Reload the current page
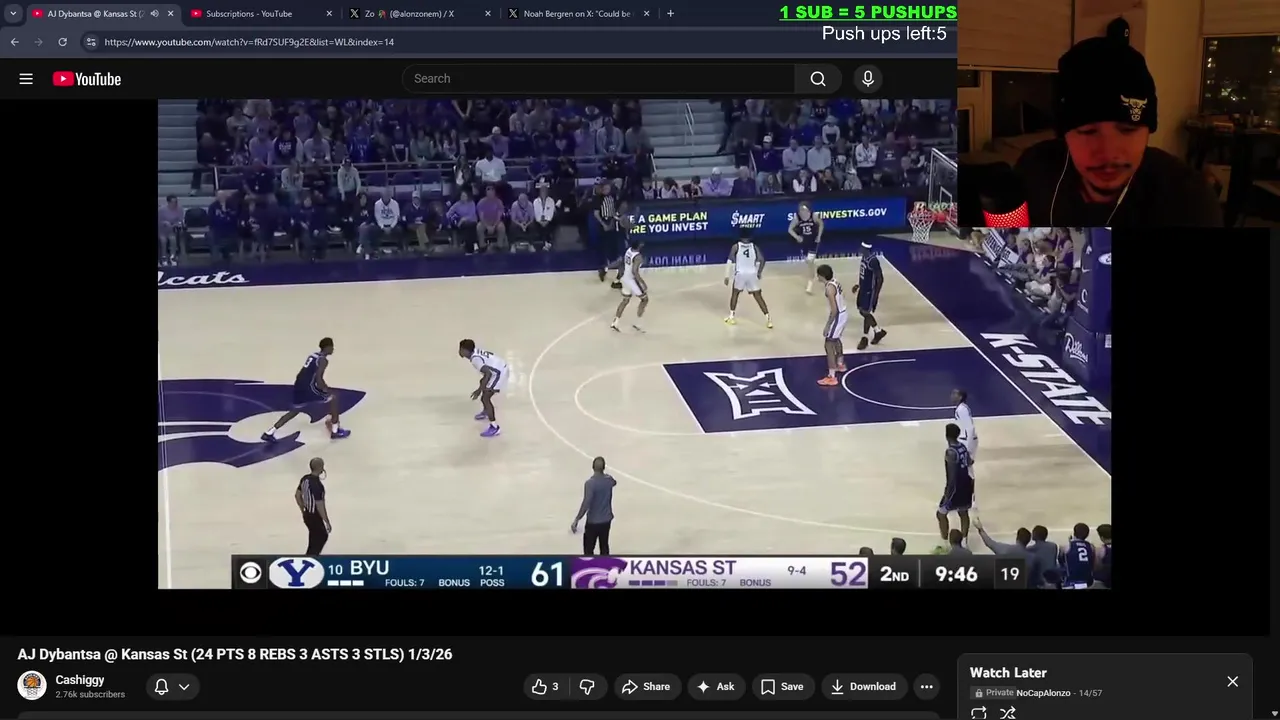 pyautogui.click(x=62, y=42)
